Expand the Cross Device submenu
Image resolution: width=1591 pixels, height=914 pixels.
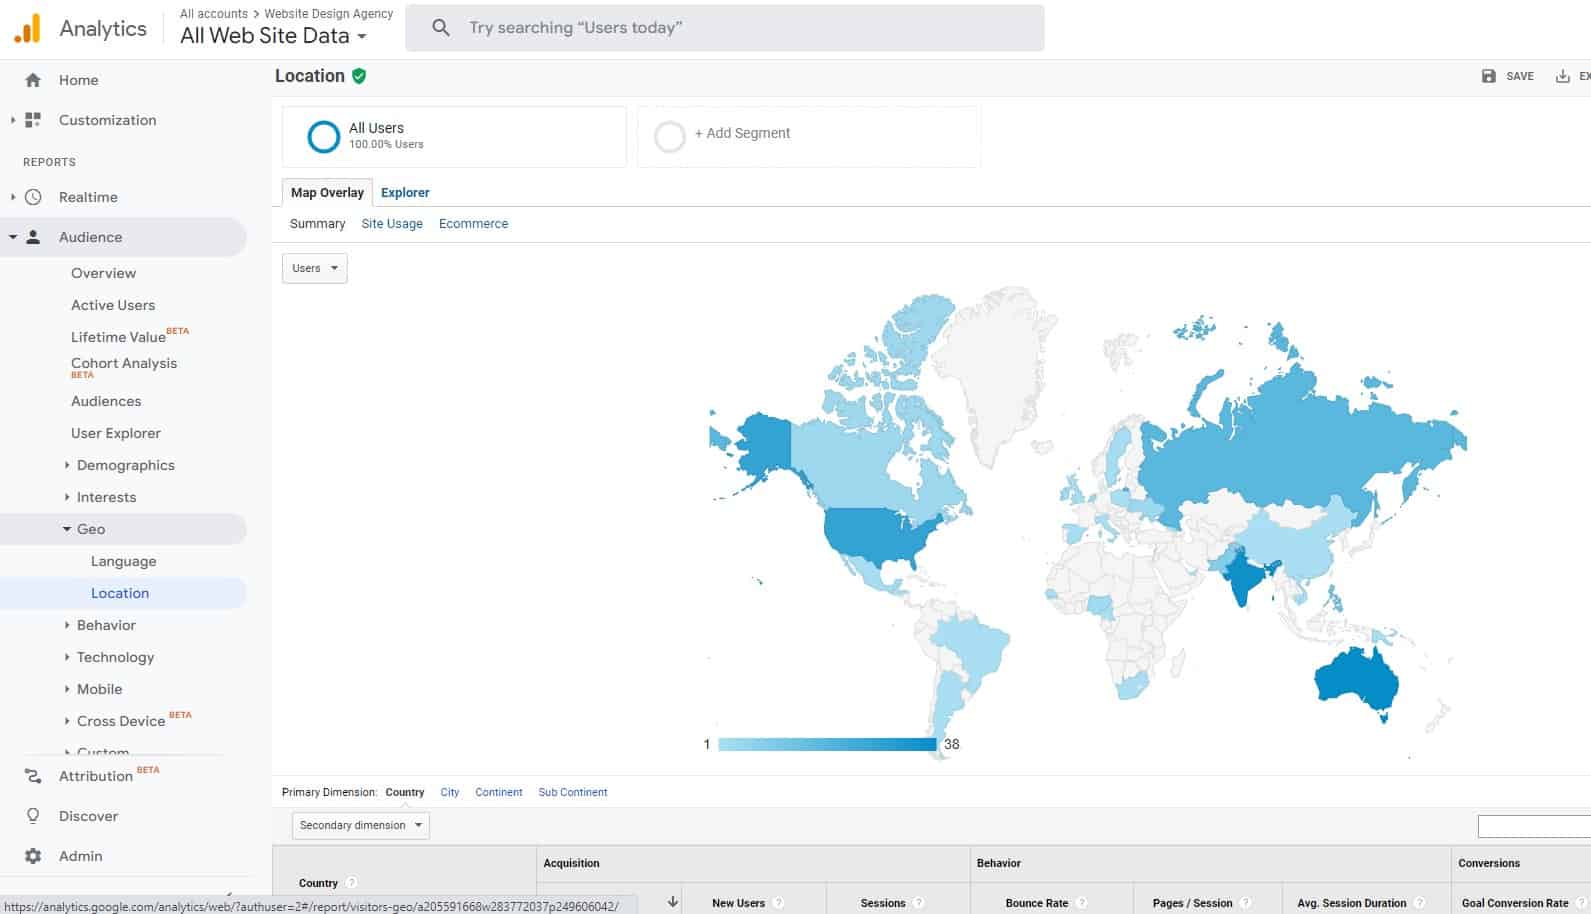pyautogui.click(x=67, y=721)
